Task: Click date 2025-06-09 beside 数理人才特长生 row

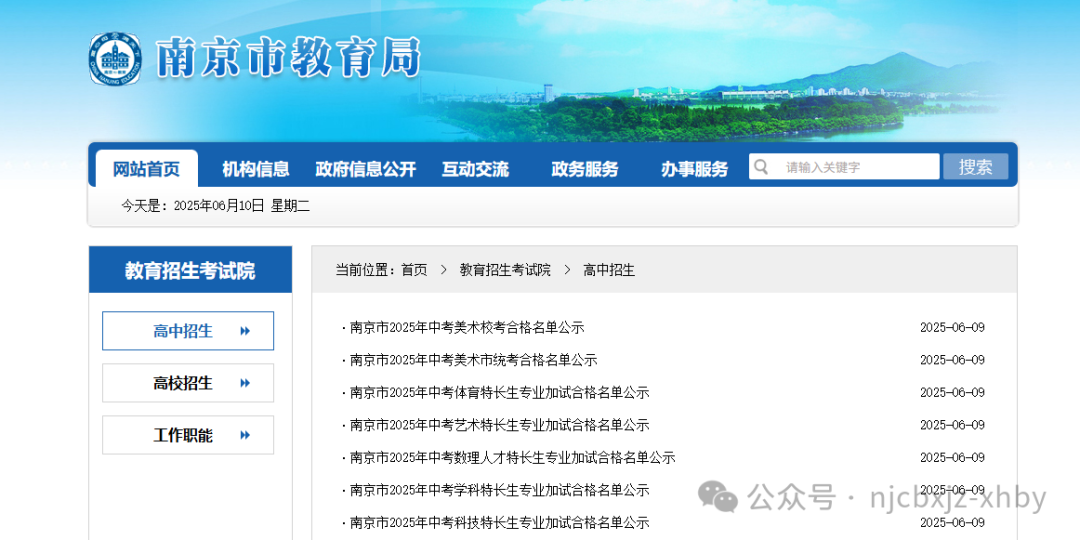Action: click(953, 457)
